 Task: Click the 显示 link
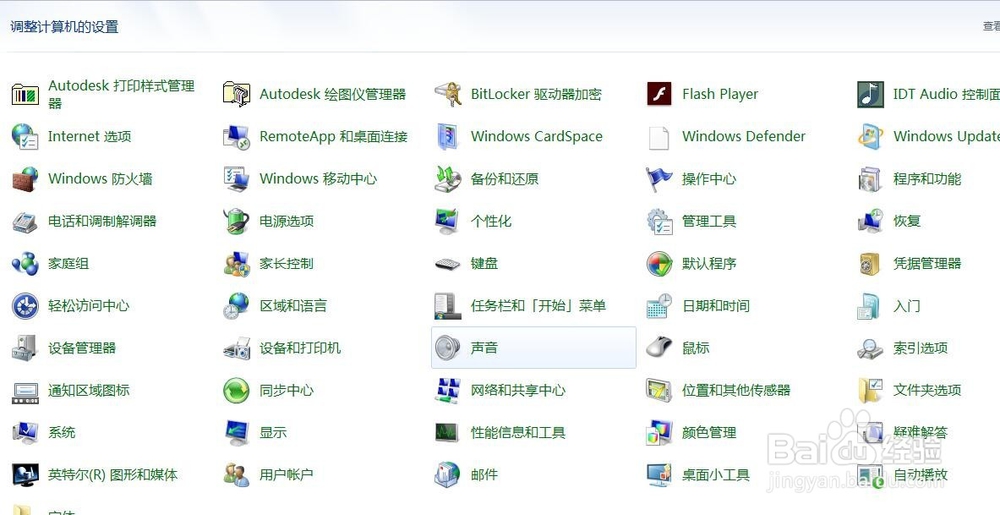(x=273, y=433)
